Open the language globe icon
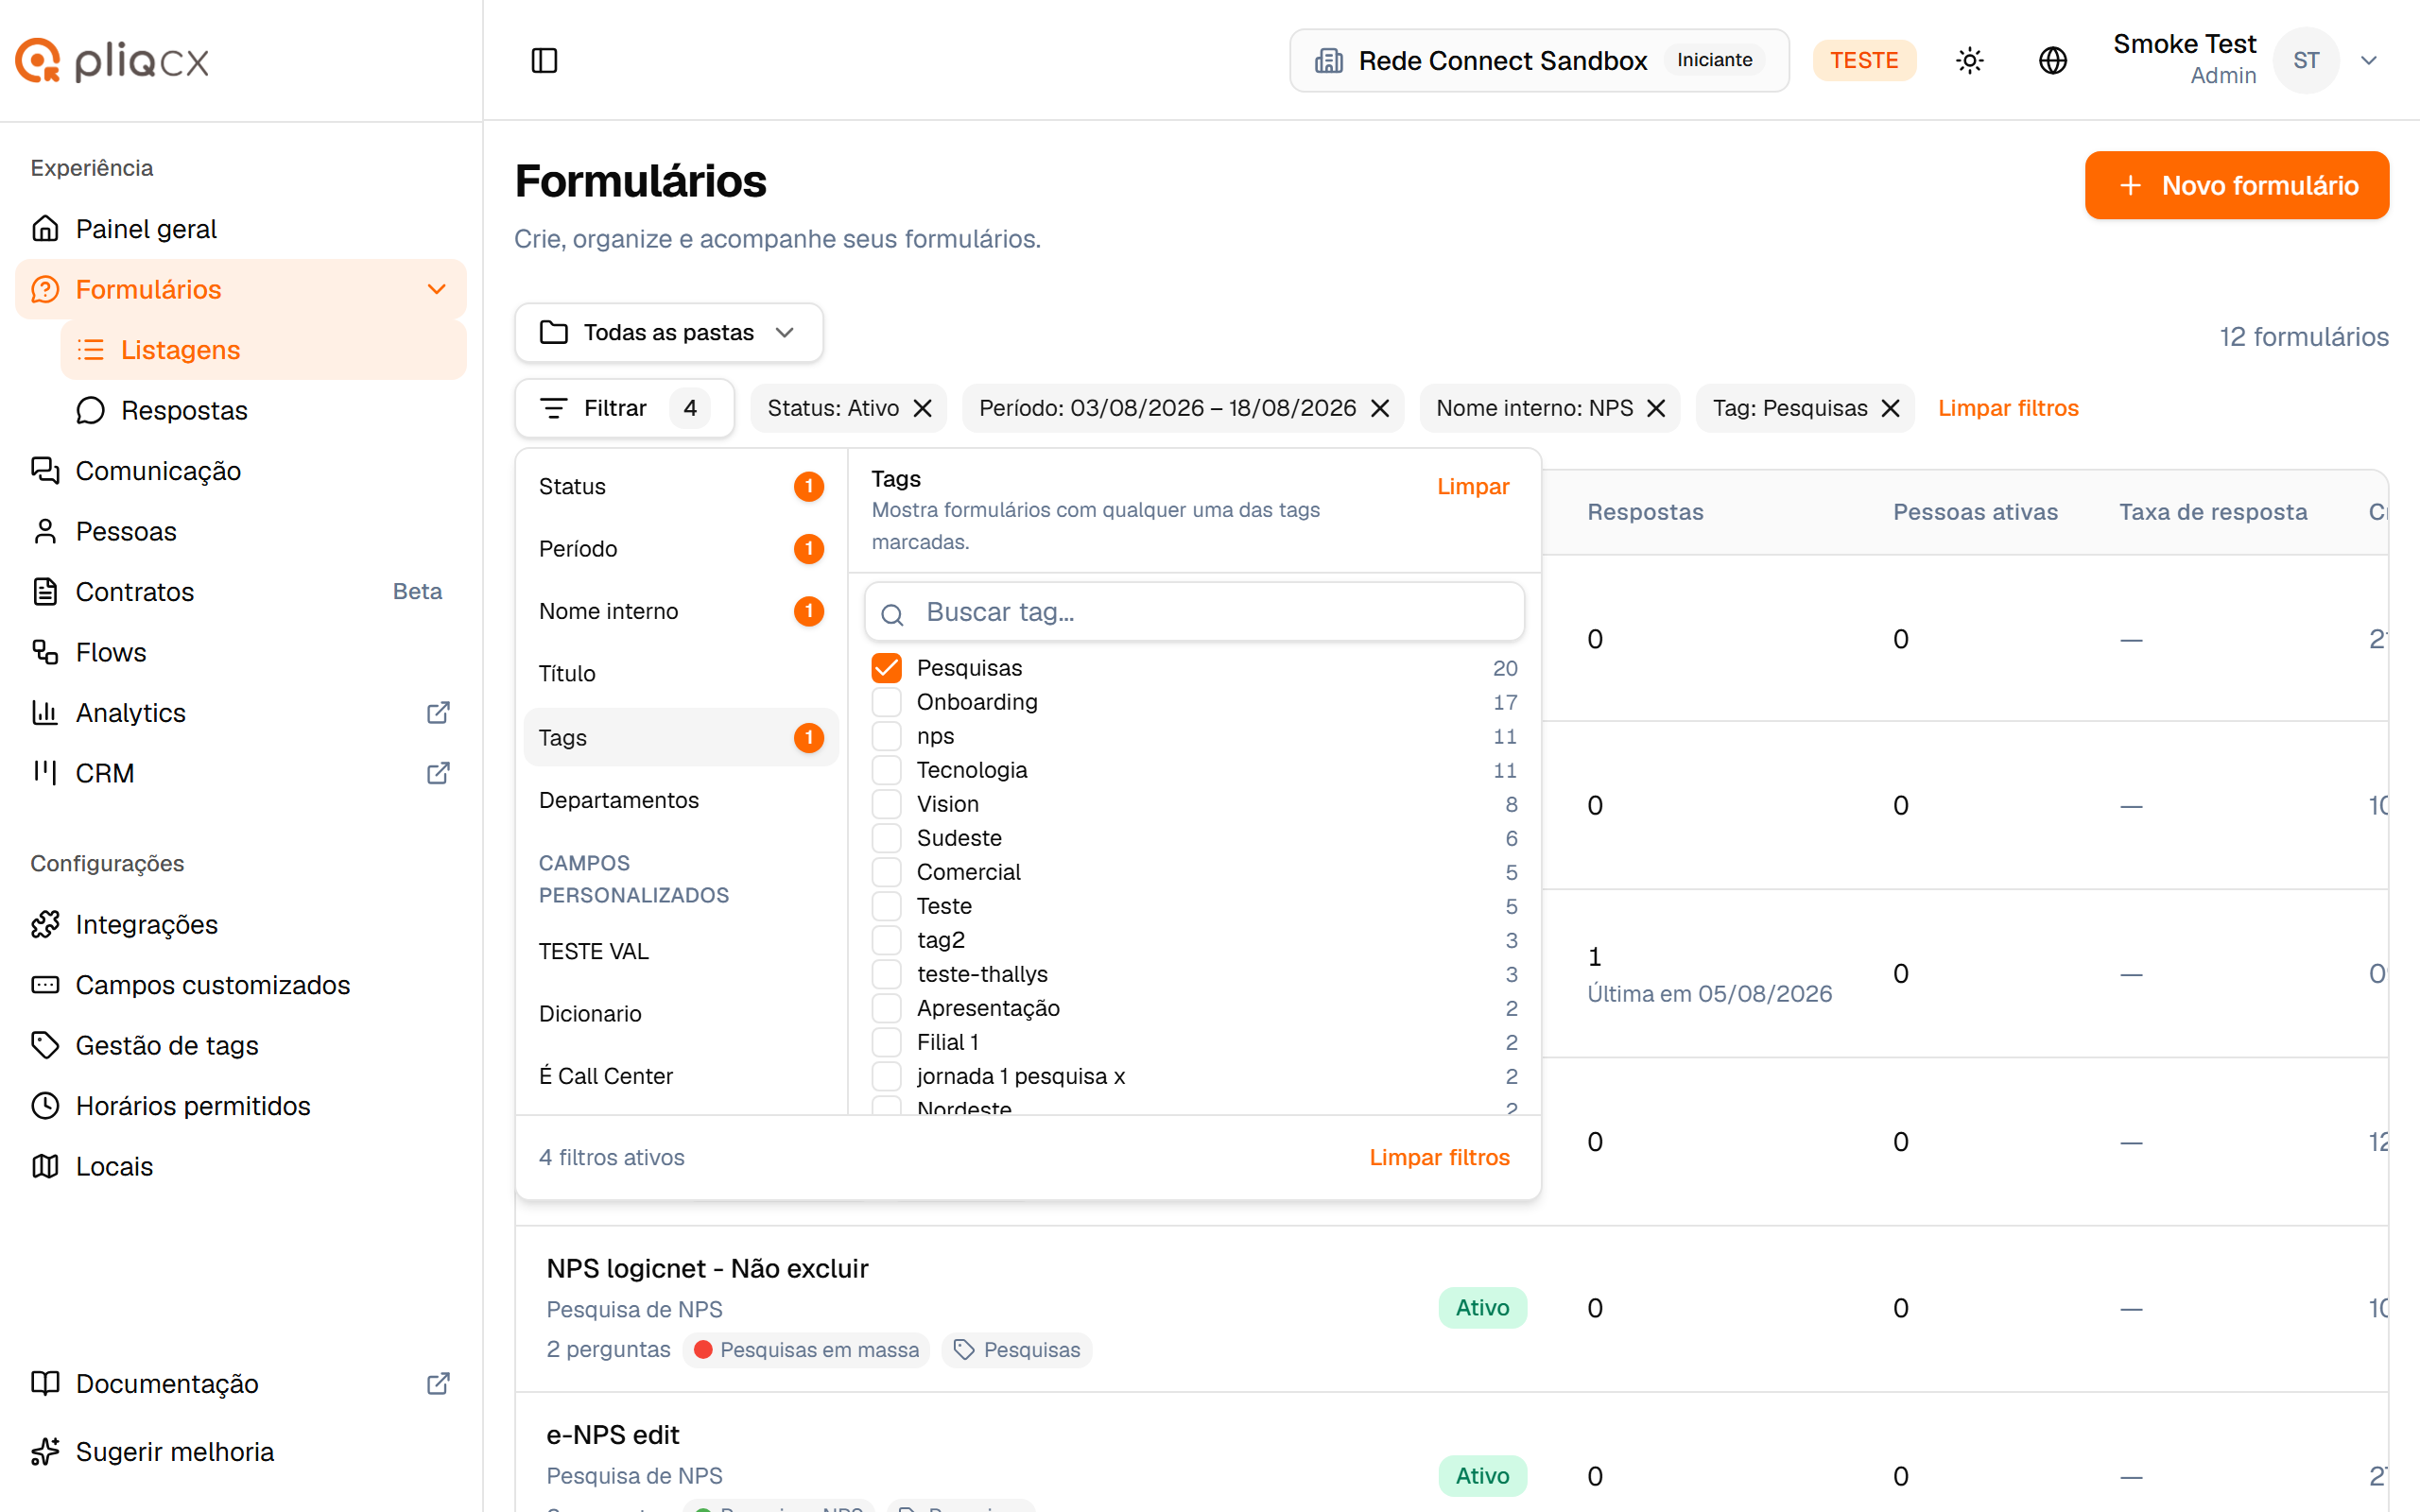This screenshot has height=1512, width=2420. pos(2052,60)
